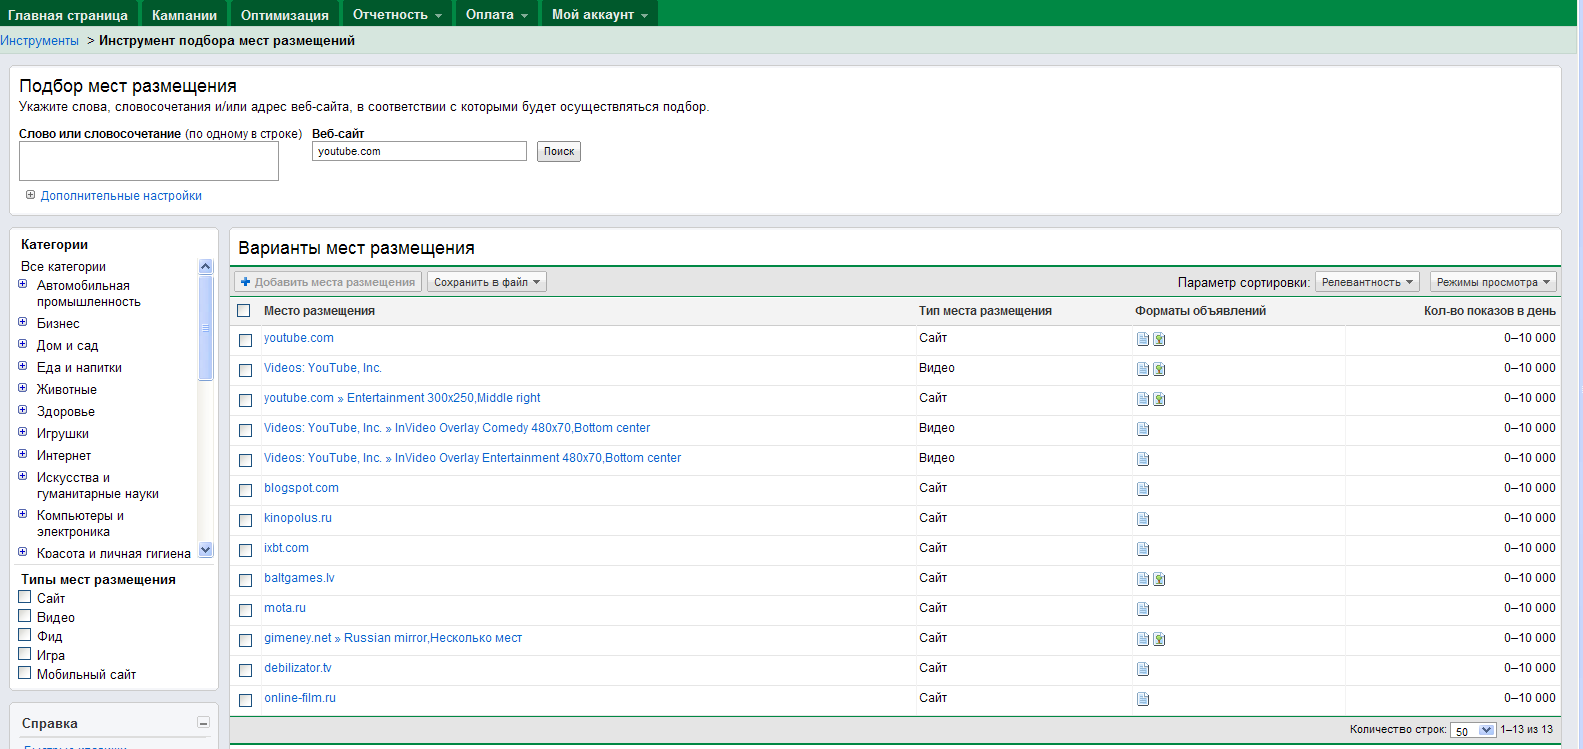Click the categories list scroll-up arrow
The height and width of the screenshot is (749, 1583).
coord(206,266)
